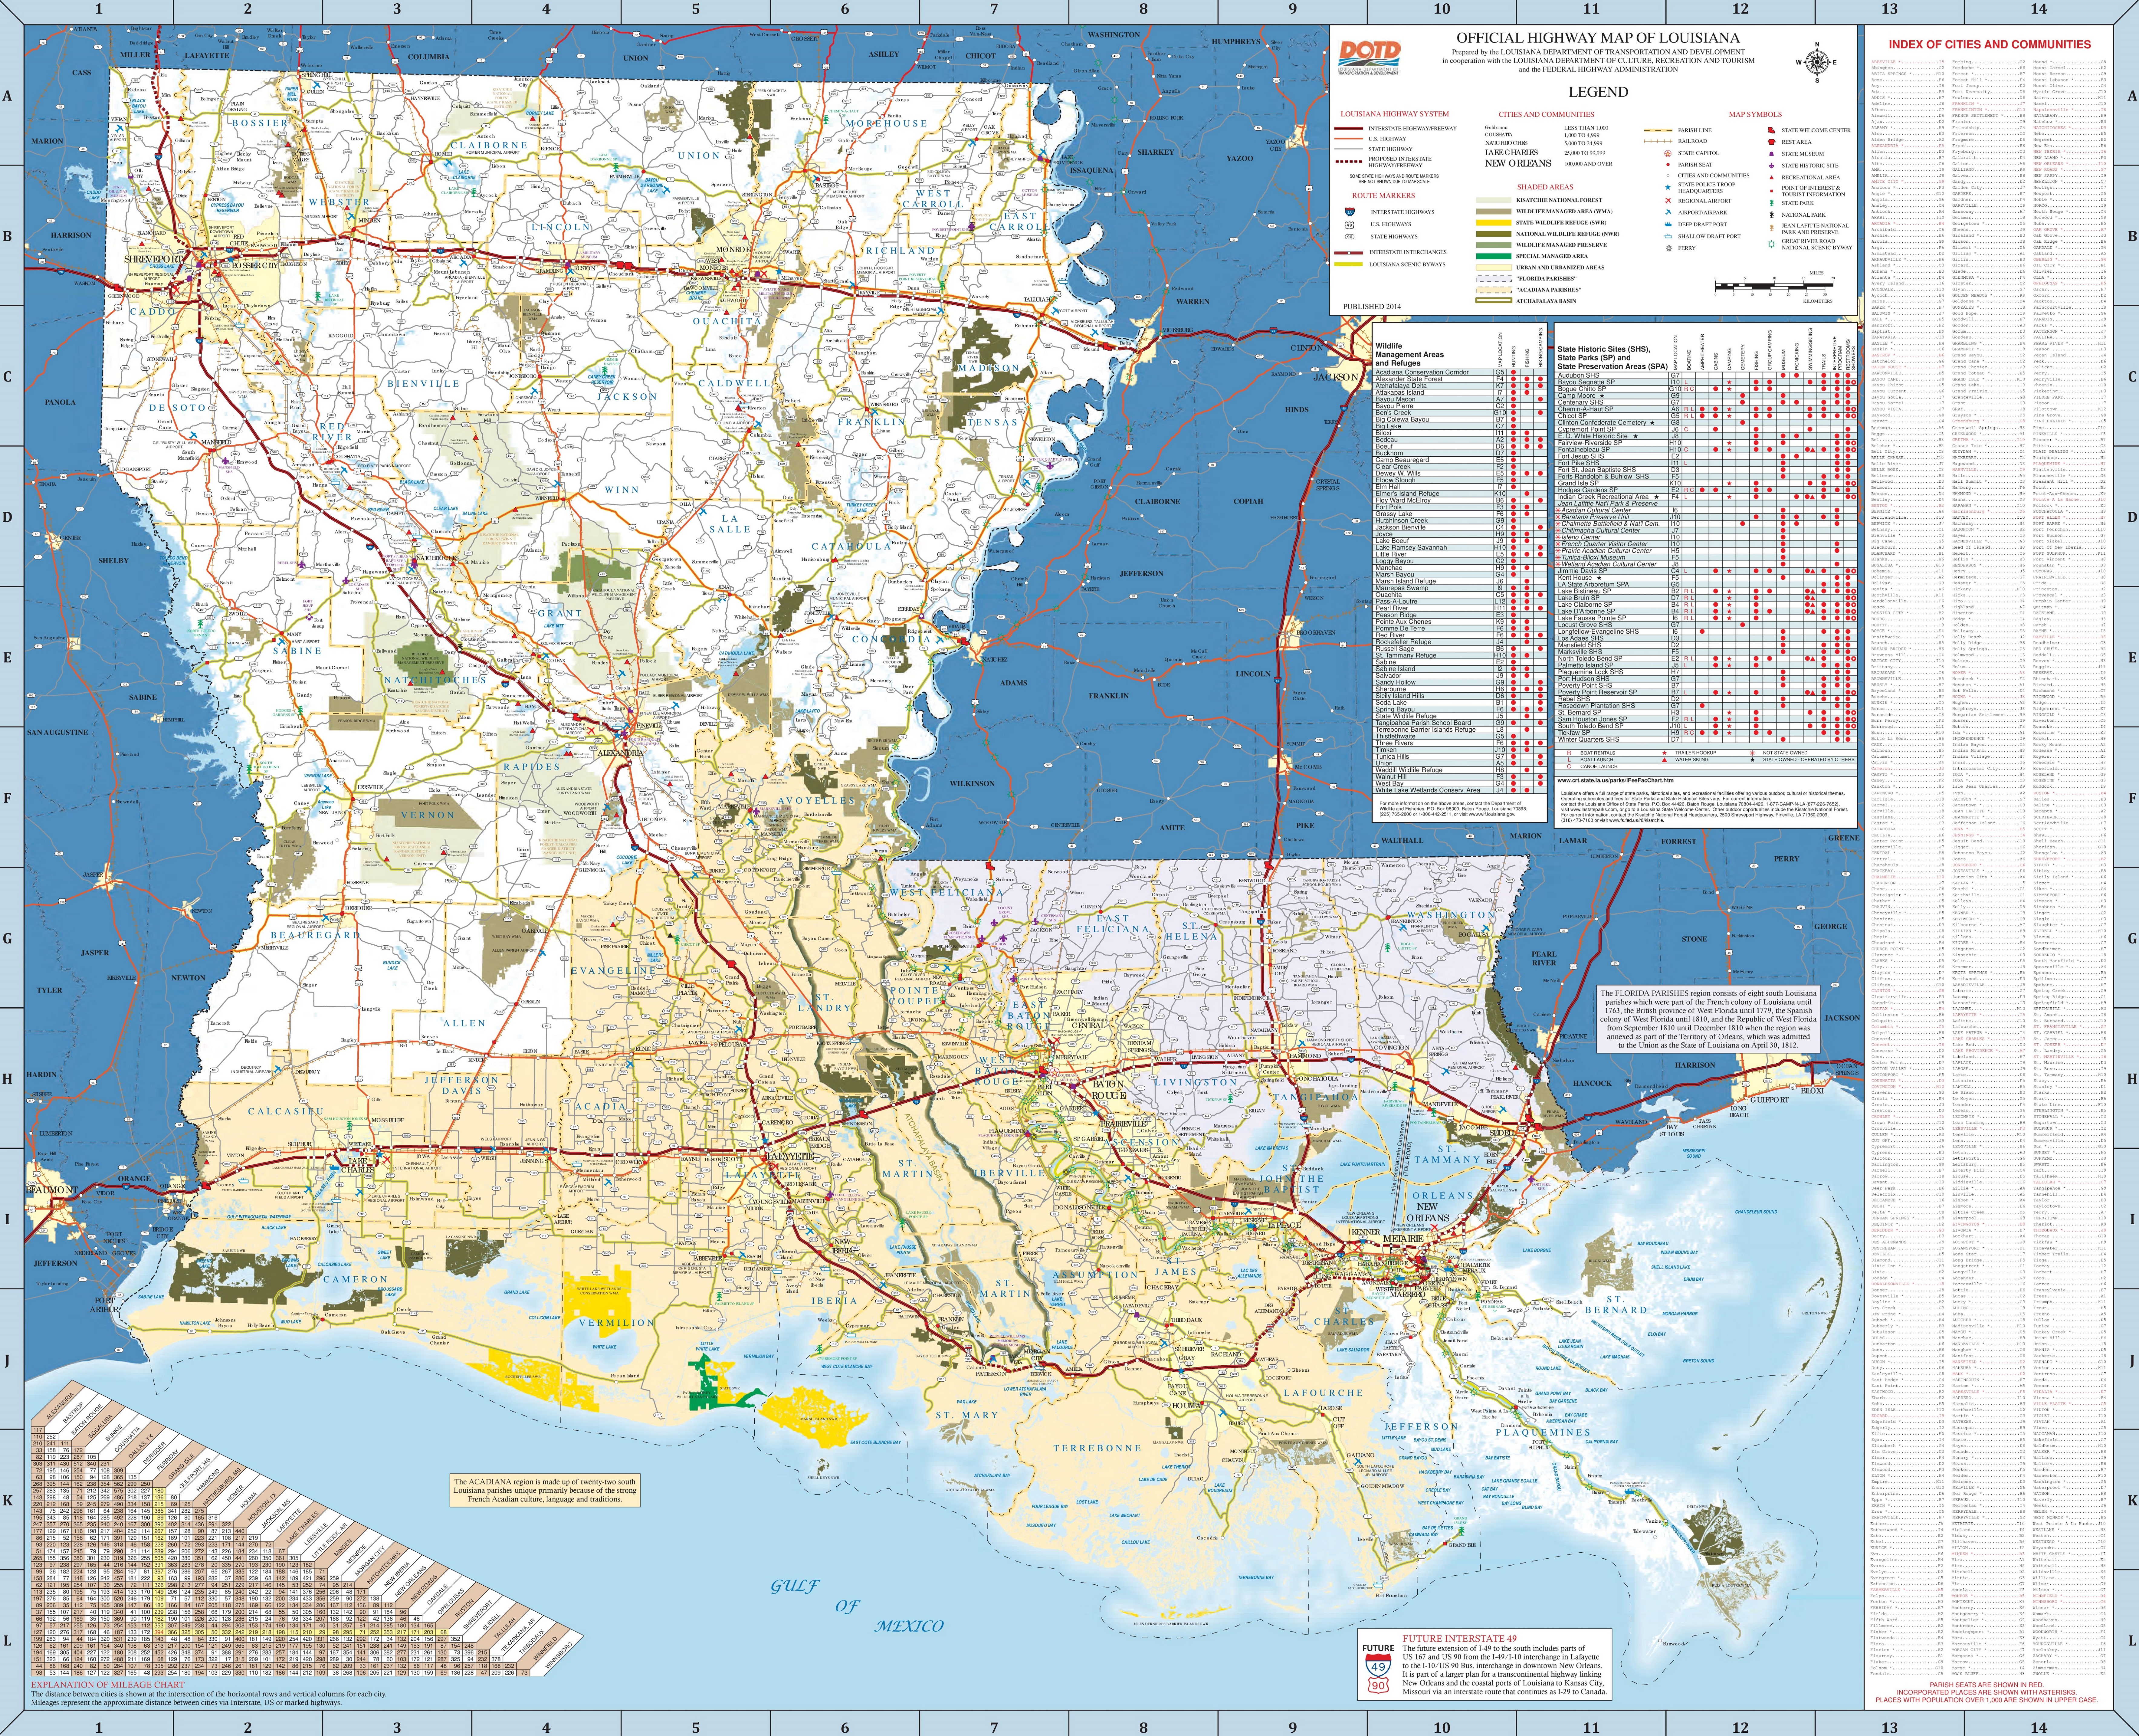Image resolution: width=2139 pixels, height=1736 pixels.
Task: Click the 'NATCHITOCHES' parish label on the map
Action: coord(435,680)
